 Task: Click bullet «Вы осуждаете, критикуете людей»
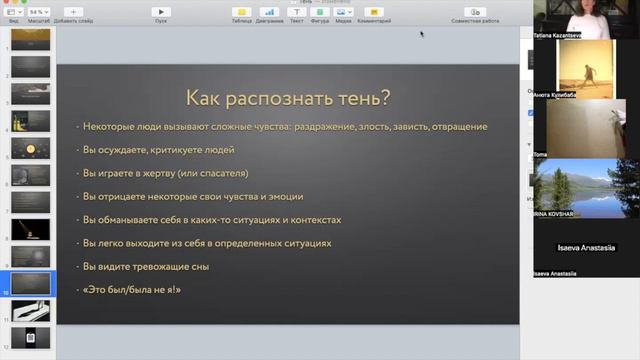[x=159, y=150]
